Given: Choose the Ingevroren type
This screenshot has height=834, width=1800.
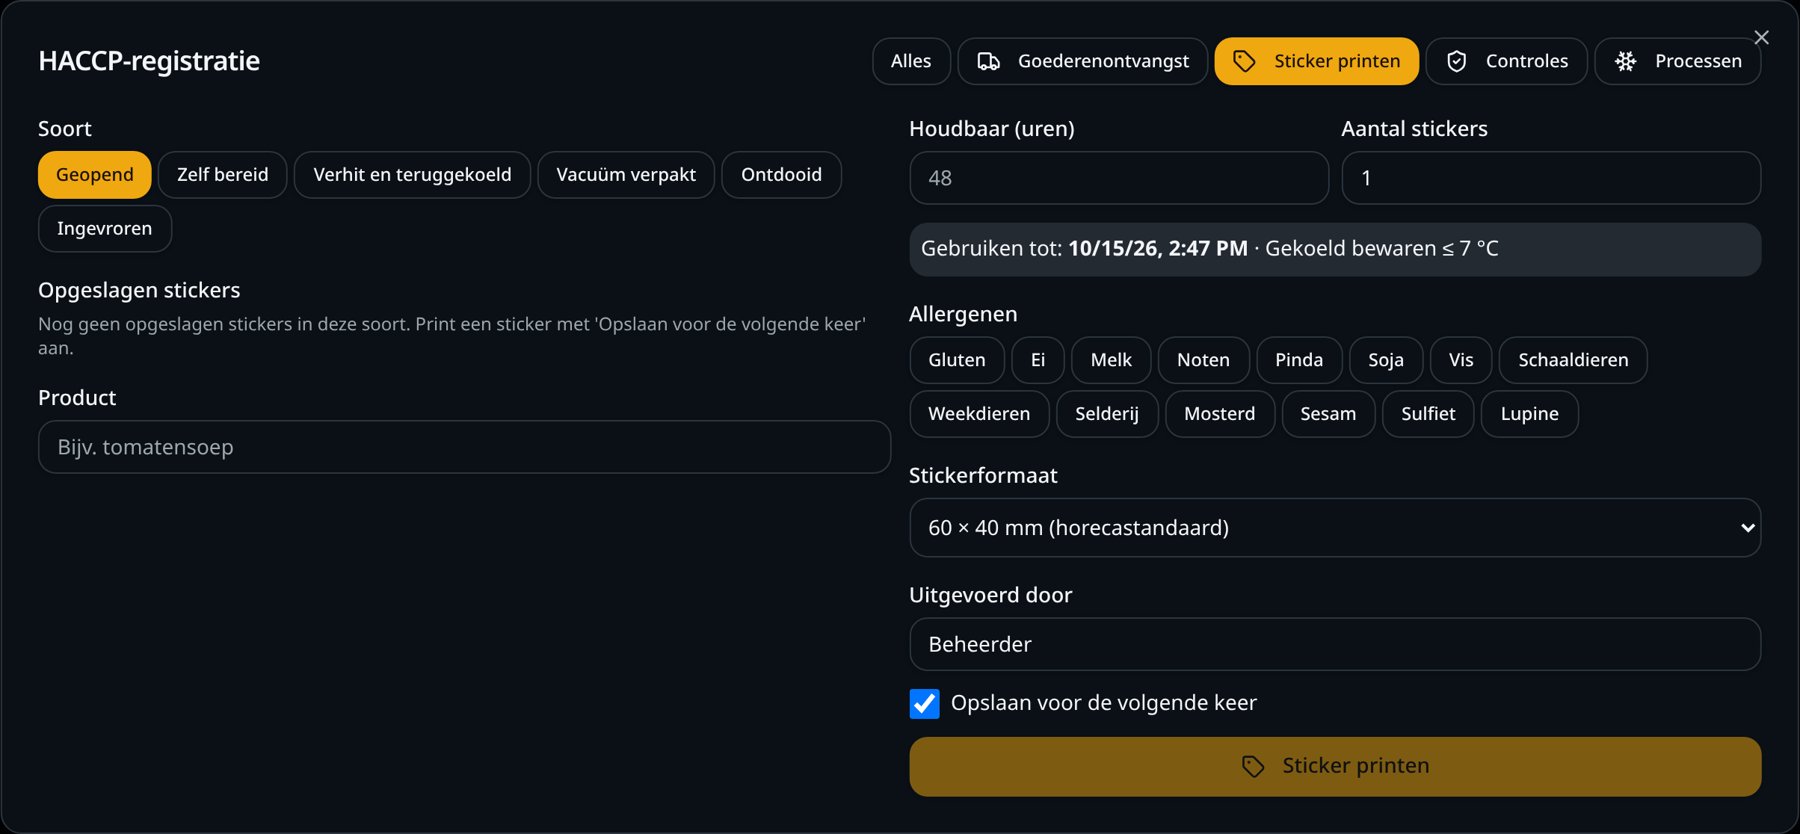Looking at the screenshot, I should [105, 229].
